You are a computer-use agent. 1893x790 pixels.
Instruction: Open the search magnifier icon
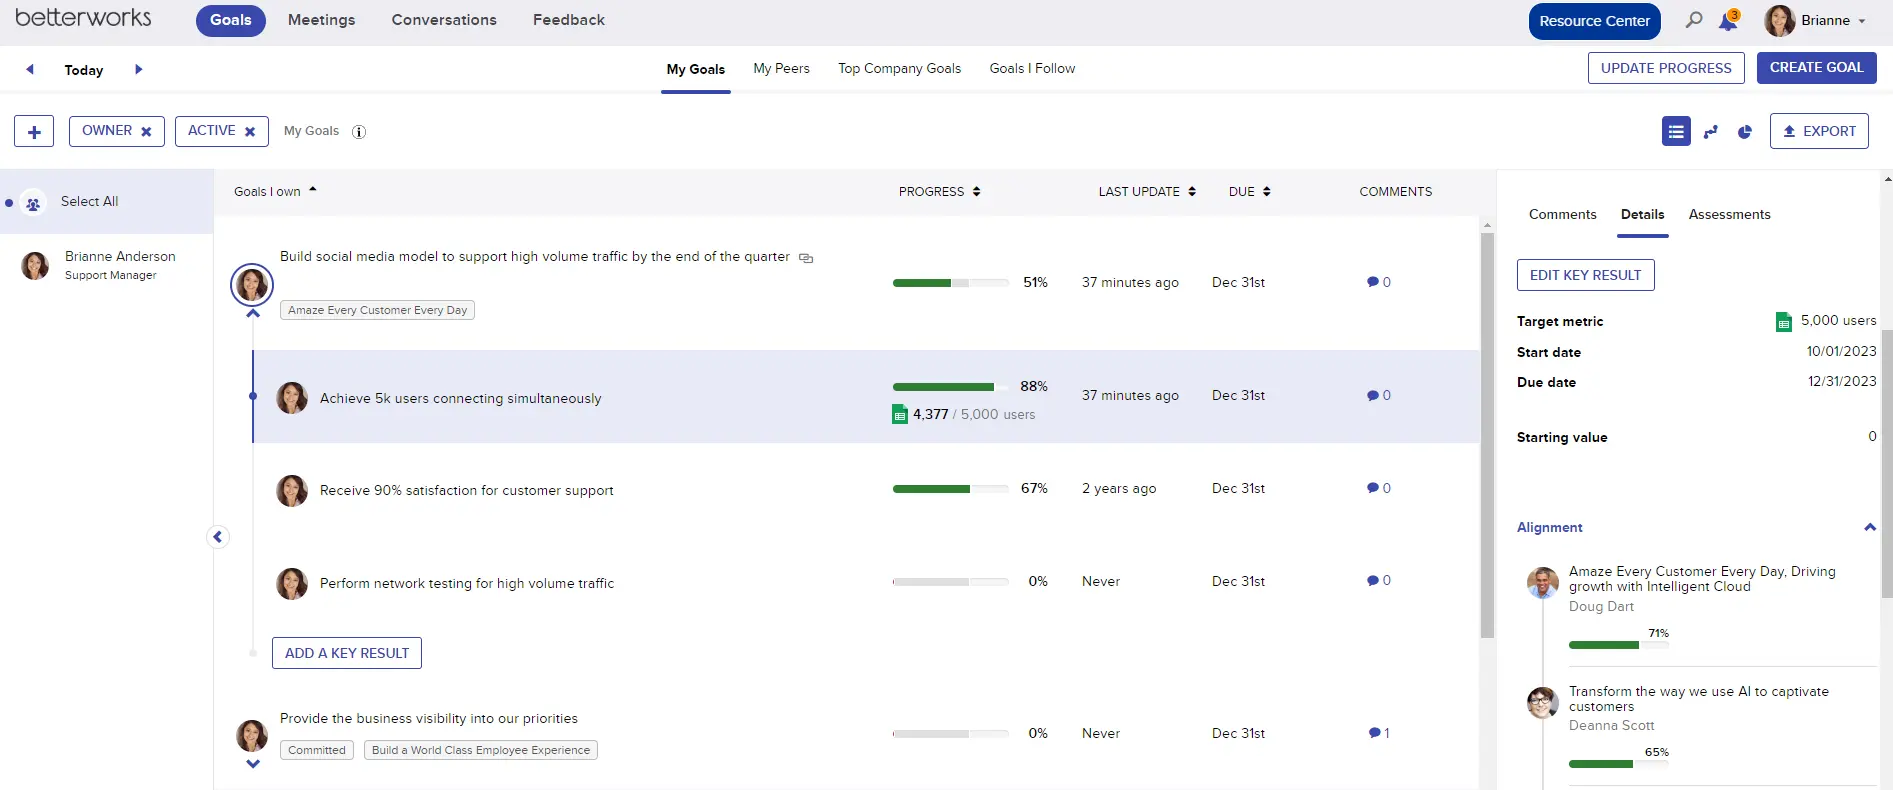coord(1694,20)
